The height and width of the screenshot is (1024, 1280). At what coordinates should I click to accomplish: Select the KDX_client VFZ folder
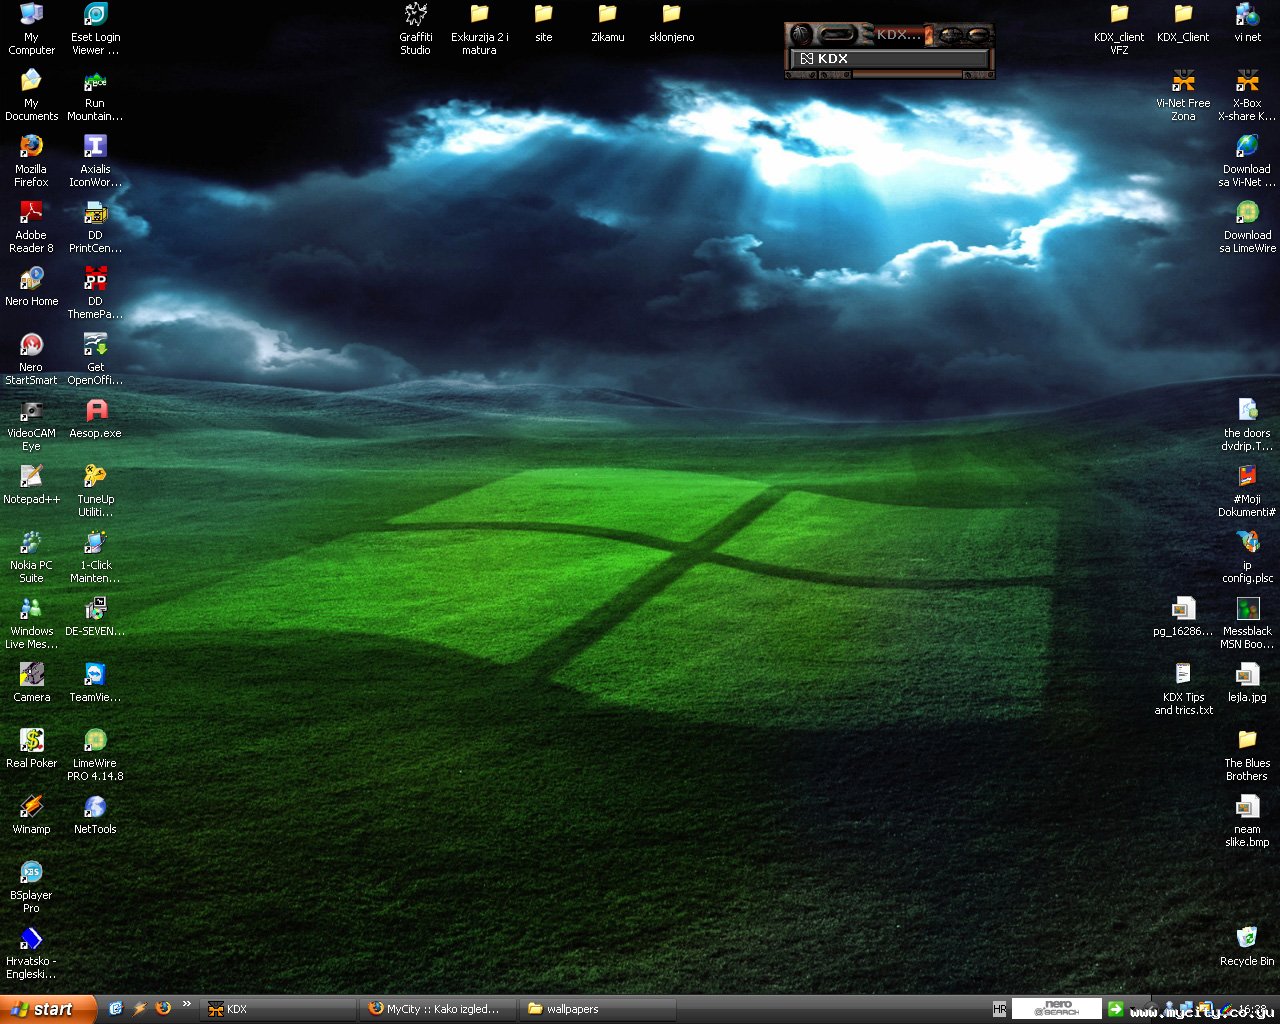pos(1119,28)
